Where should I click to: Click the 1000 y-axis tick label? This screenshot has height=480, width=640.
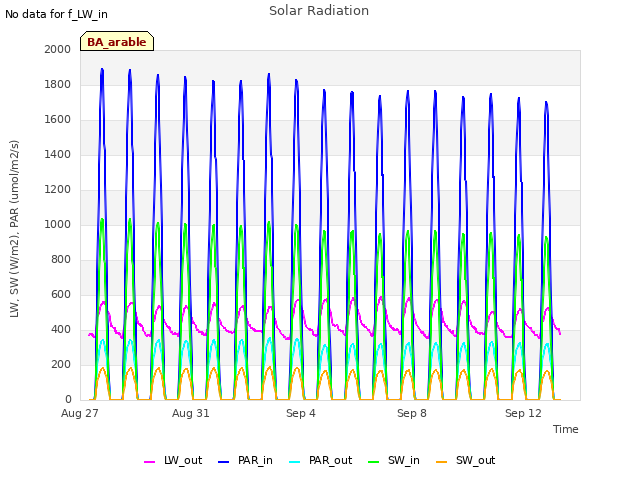coord(58,224)
